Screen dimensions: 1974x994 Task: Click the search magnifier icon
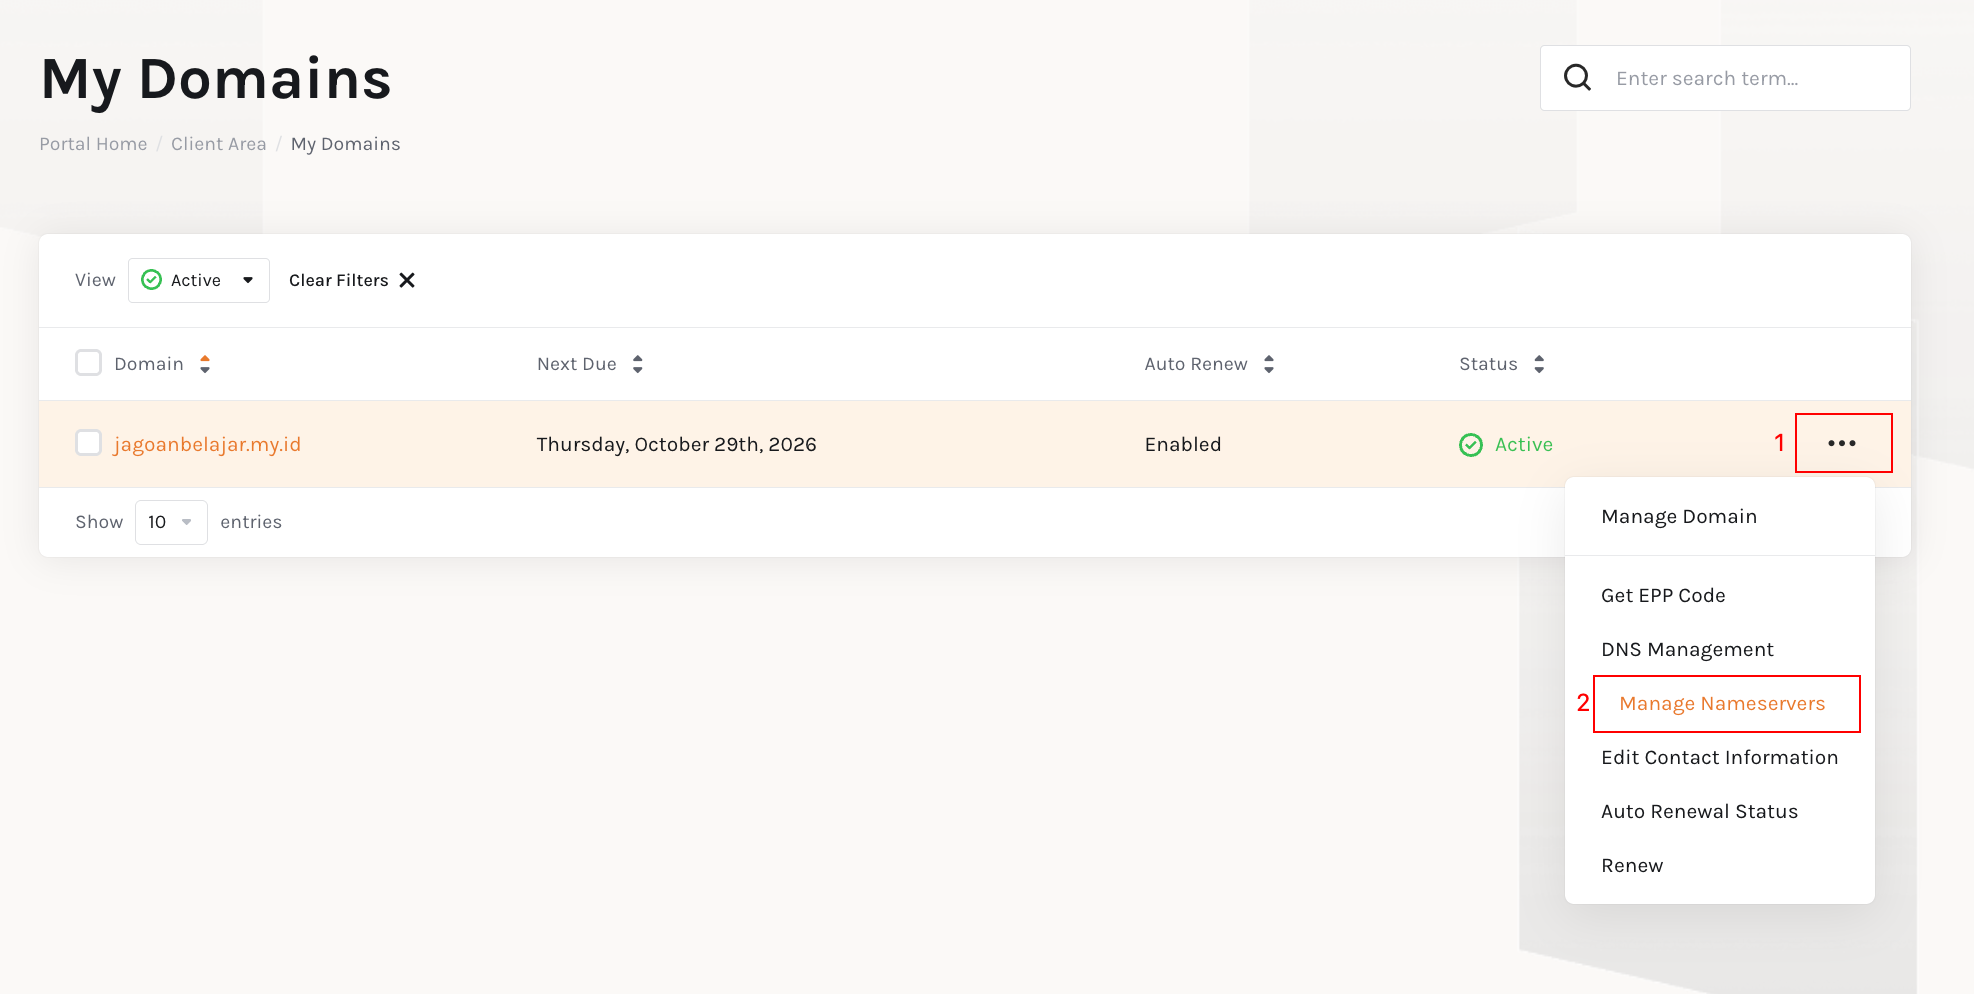pos(1577,78)
